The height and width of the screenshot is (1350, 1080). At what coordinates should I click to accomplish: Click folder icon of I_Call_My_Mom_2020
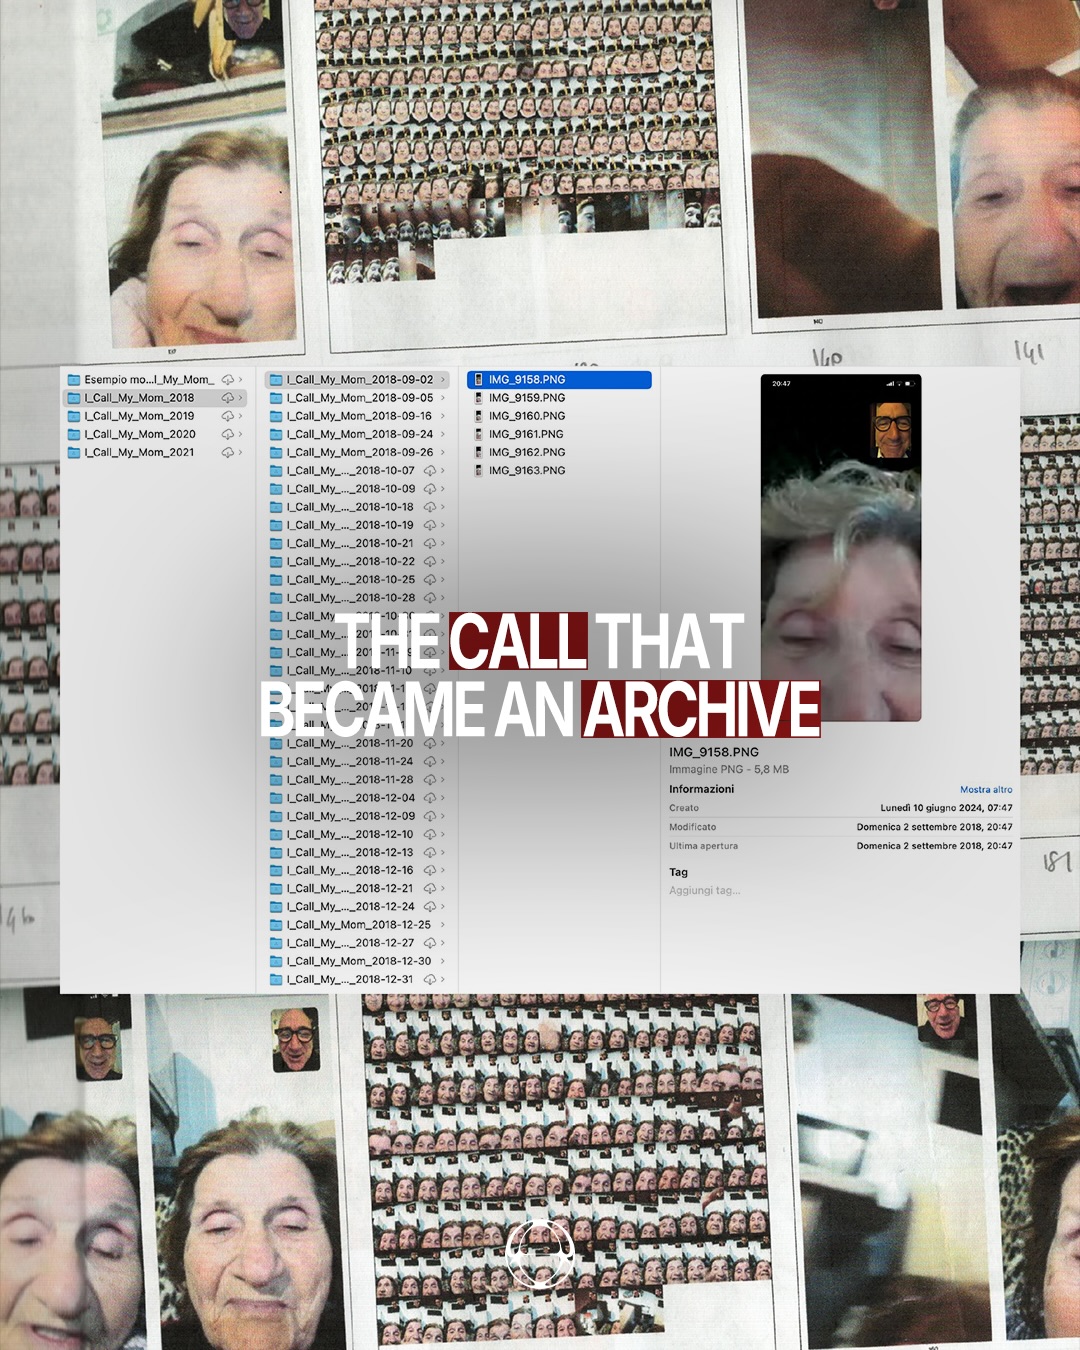coord(74,434)
